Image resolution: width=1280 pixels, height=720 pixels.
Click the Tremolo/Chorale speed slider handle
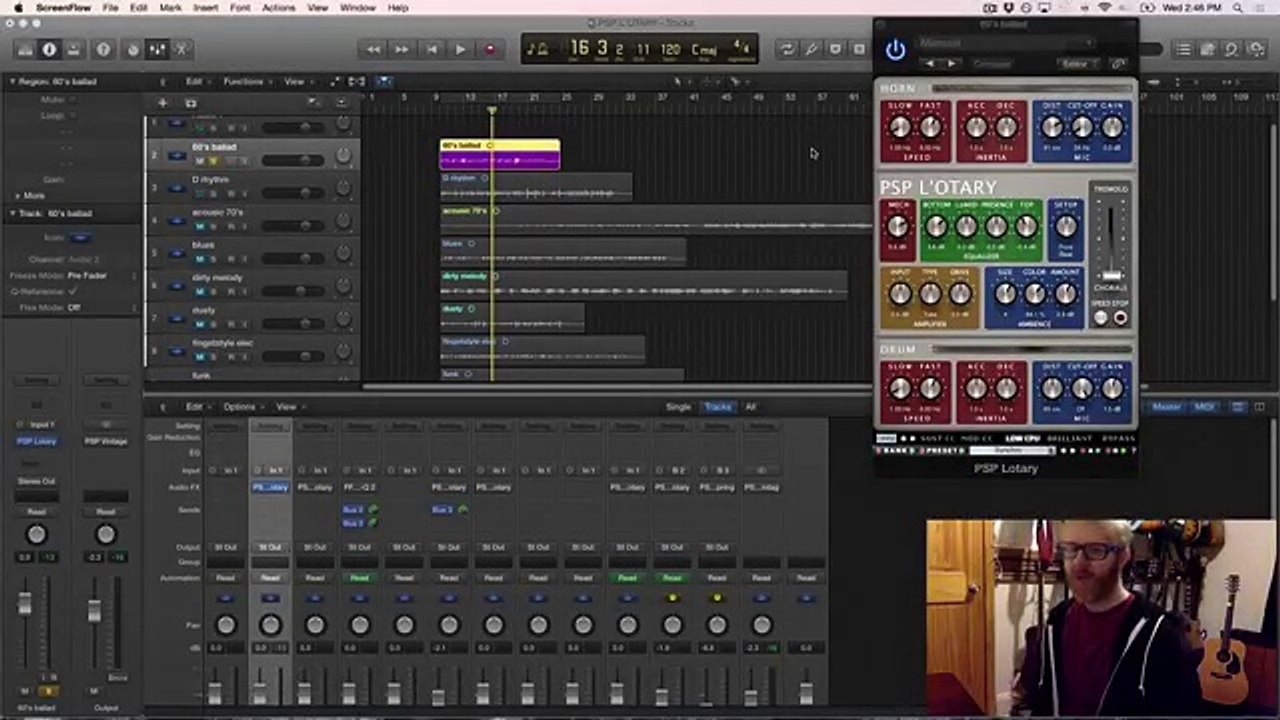1111,275
